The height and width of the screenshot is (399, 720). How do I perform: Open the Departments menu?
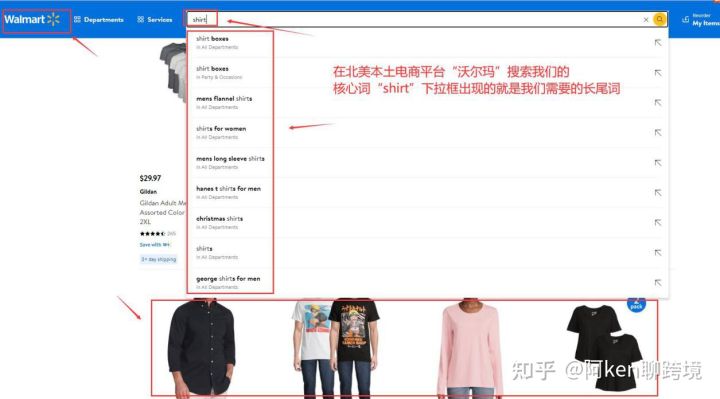click(99, 20)
